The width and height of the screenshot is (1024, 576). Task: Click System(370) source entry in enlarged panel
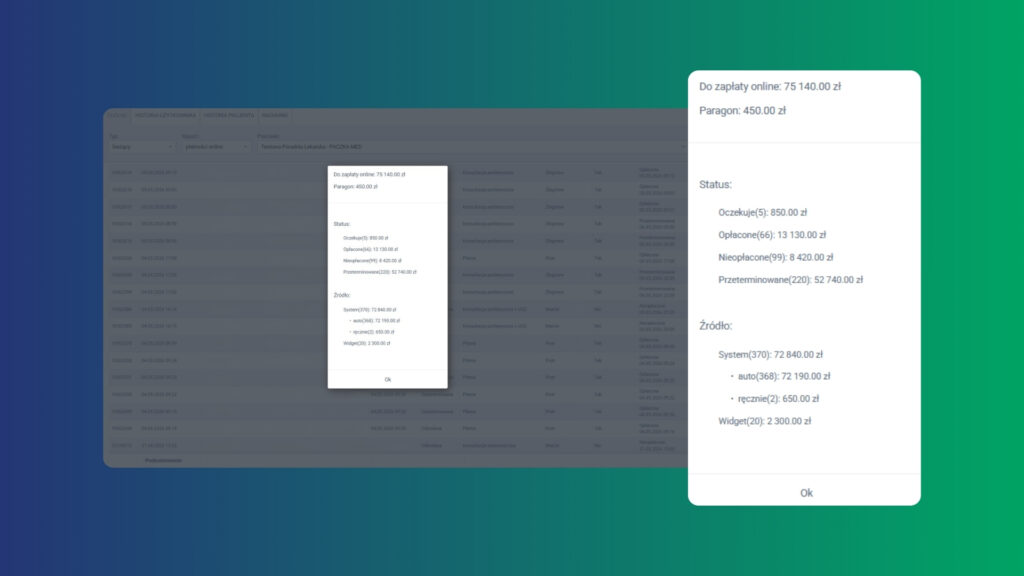tap(771, 355)
